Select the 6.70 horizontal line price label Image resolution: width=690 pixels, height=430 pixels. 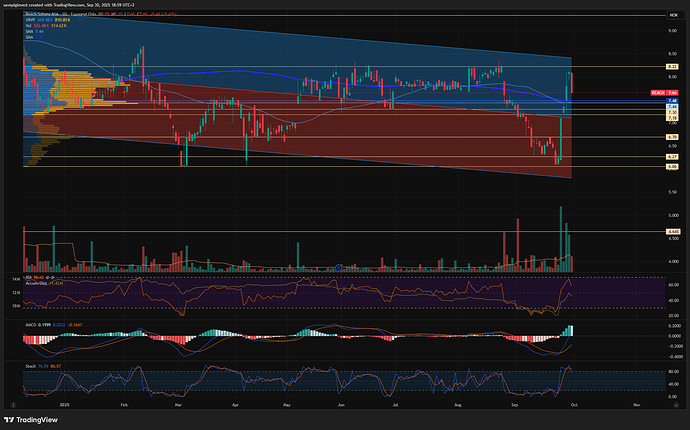pos(672,136)
